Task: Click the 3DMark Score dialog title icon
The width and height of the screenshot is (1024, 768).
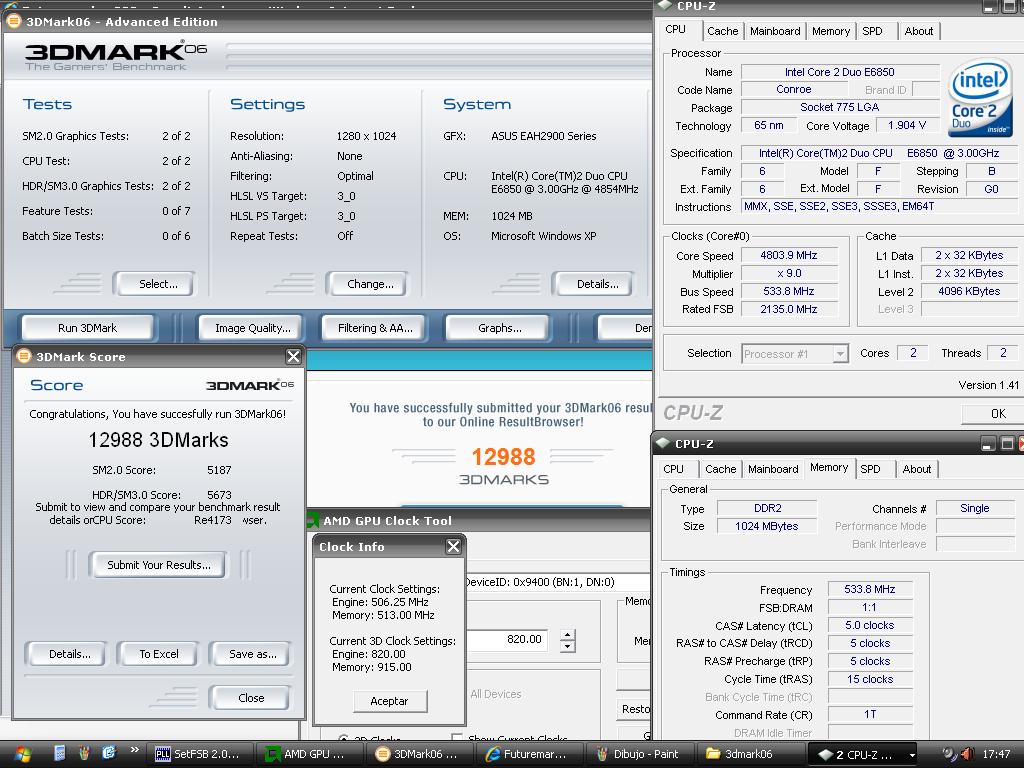Action: [24, 356]
